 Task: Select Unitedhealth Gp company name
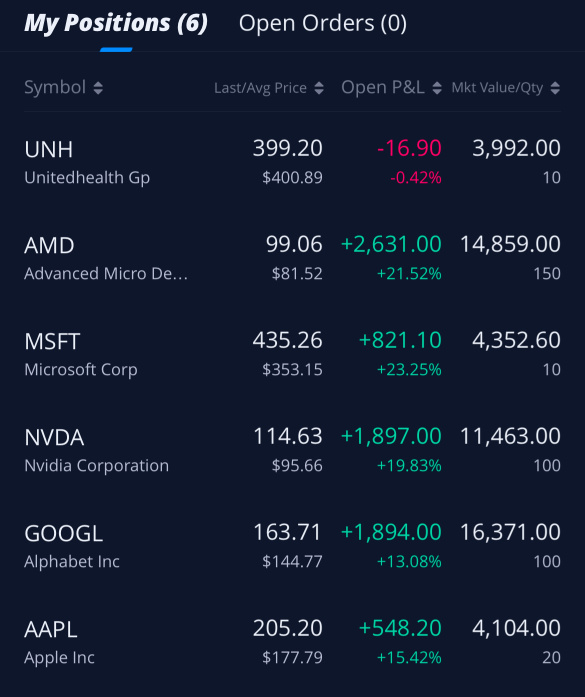point(87,178)
